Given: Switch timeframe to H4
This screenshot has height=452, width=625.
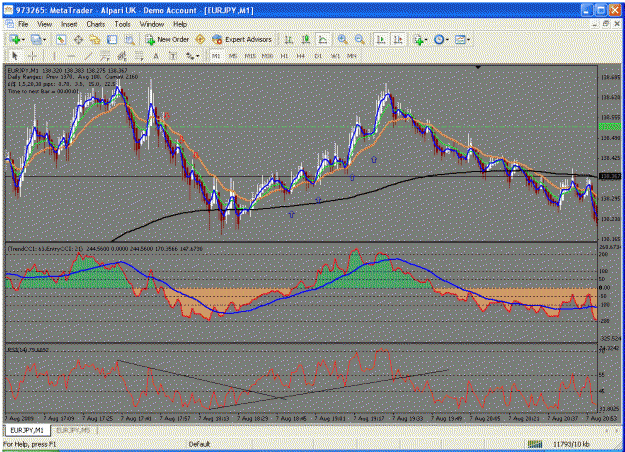Looking at the screenshot, I should tap(301, 56).
